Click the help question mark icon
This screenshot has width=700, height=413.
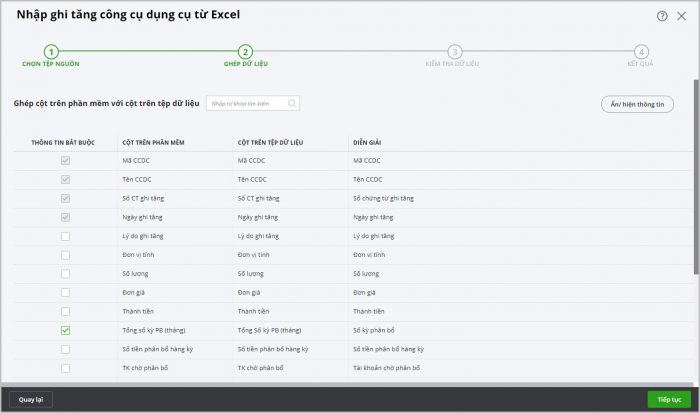(x=662, y=16)
